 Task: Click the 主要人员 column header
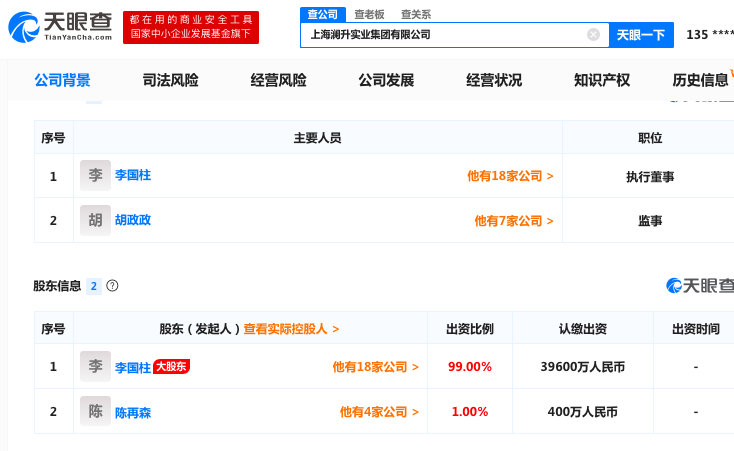pyautogui.click(x=317, y=138)
